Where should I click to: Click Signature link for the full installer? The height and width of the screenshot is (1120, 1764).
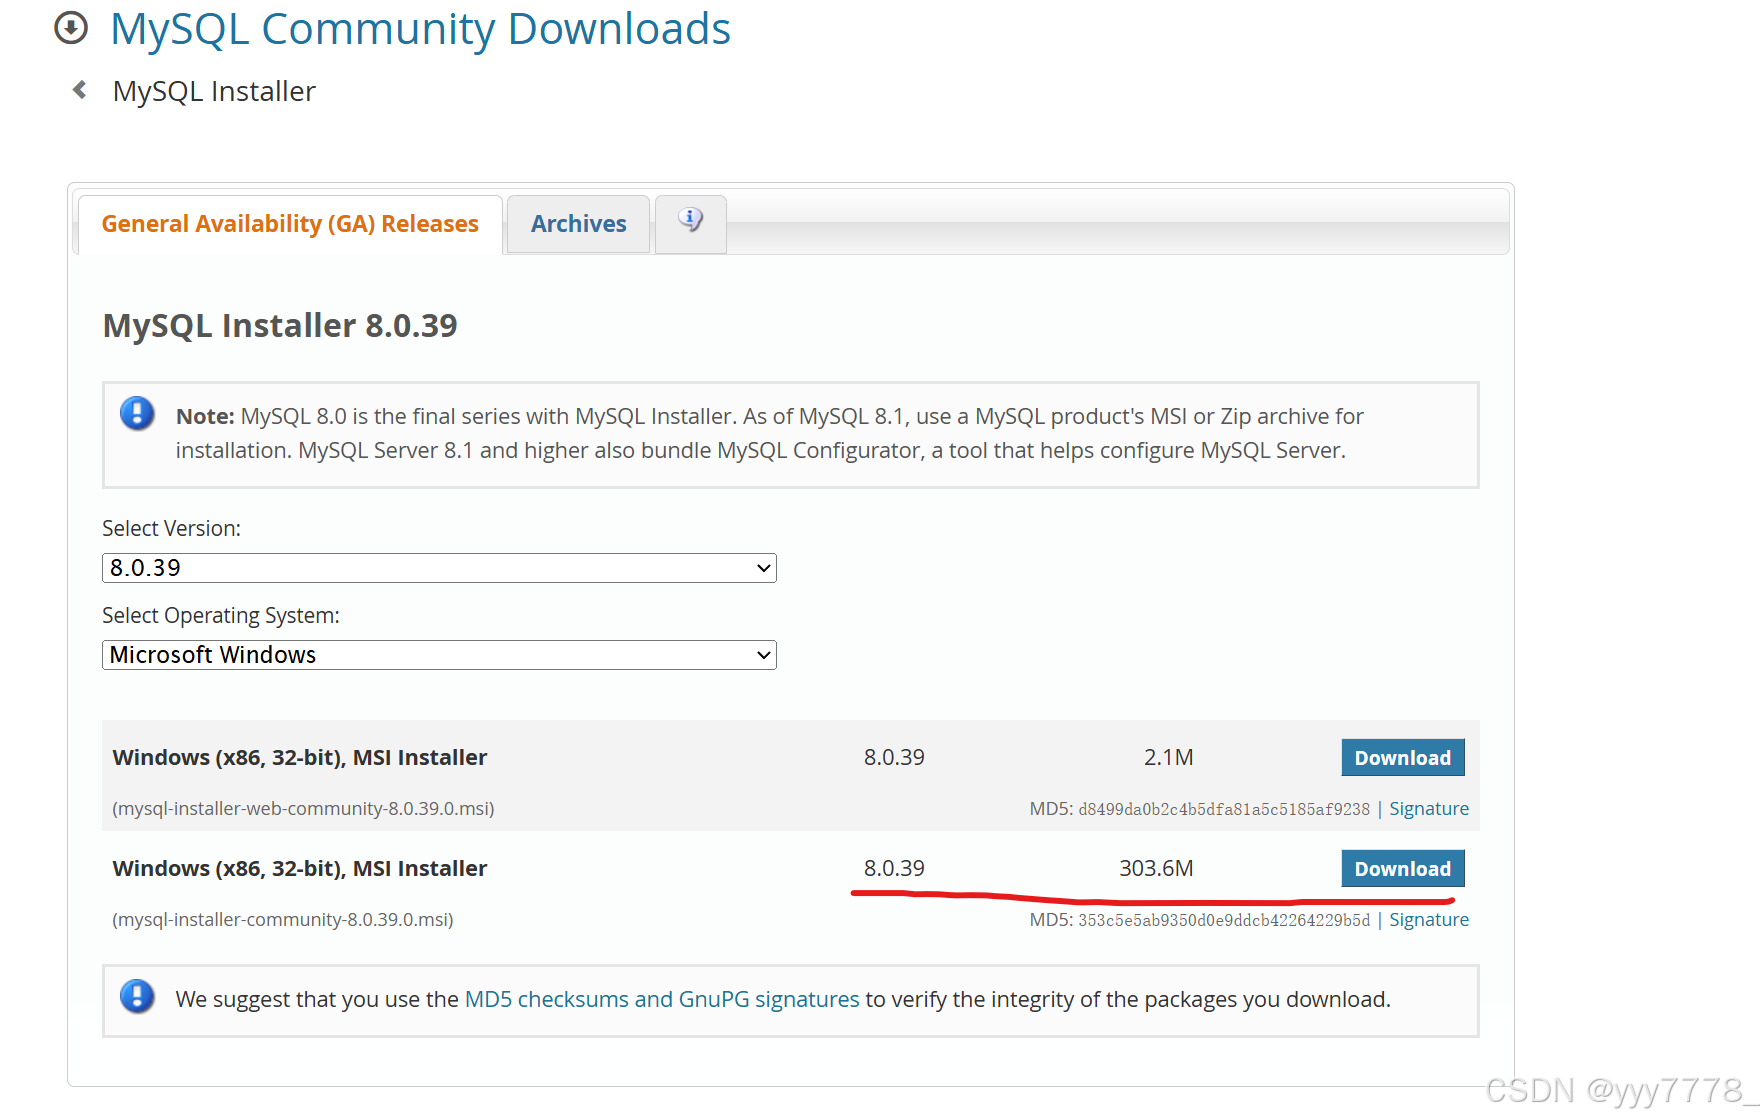point(1428,919)
